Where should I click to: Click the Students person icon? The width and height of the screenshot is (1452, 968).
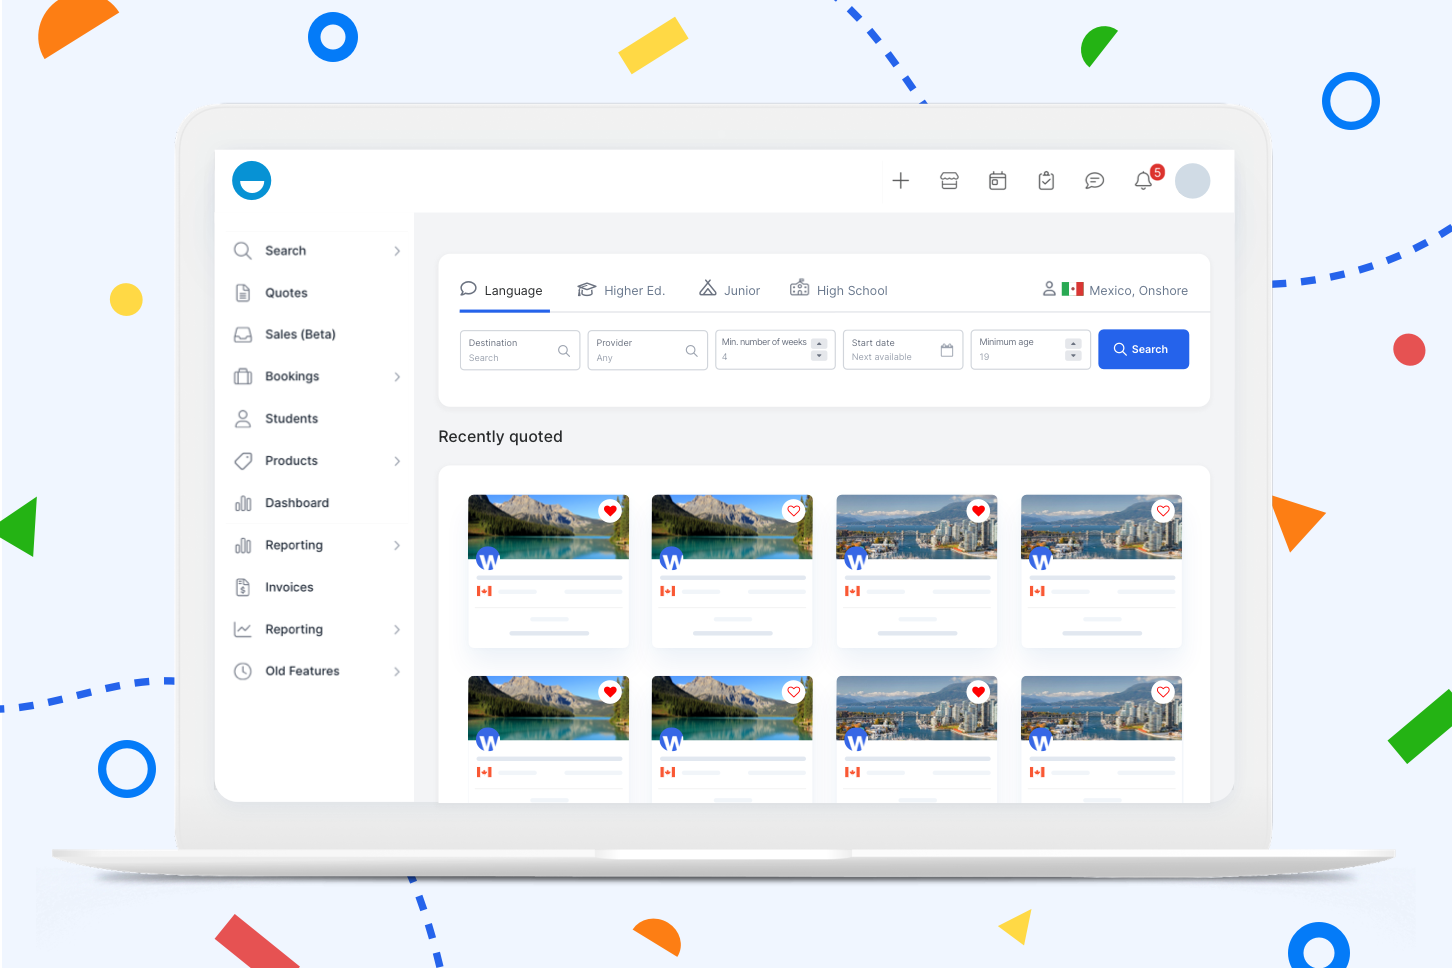(x=243, y=419)
